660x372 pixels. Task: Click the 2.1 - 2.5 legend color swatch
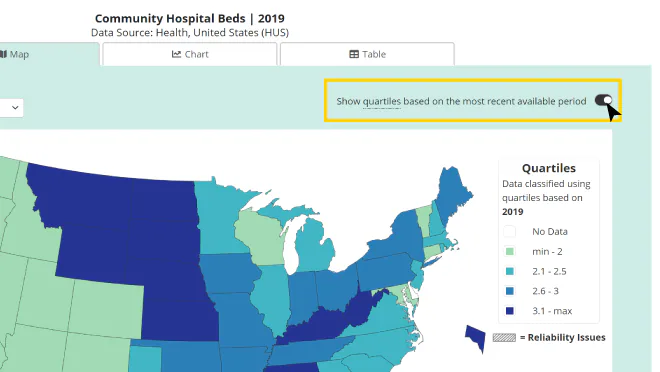pos(509,271)
